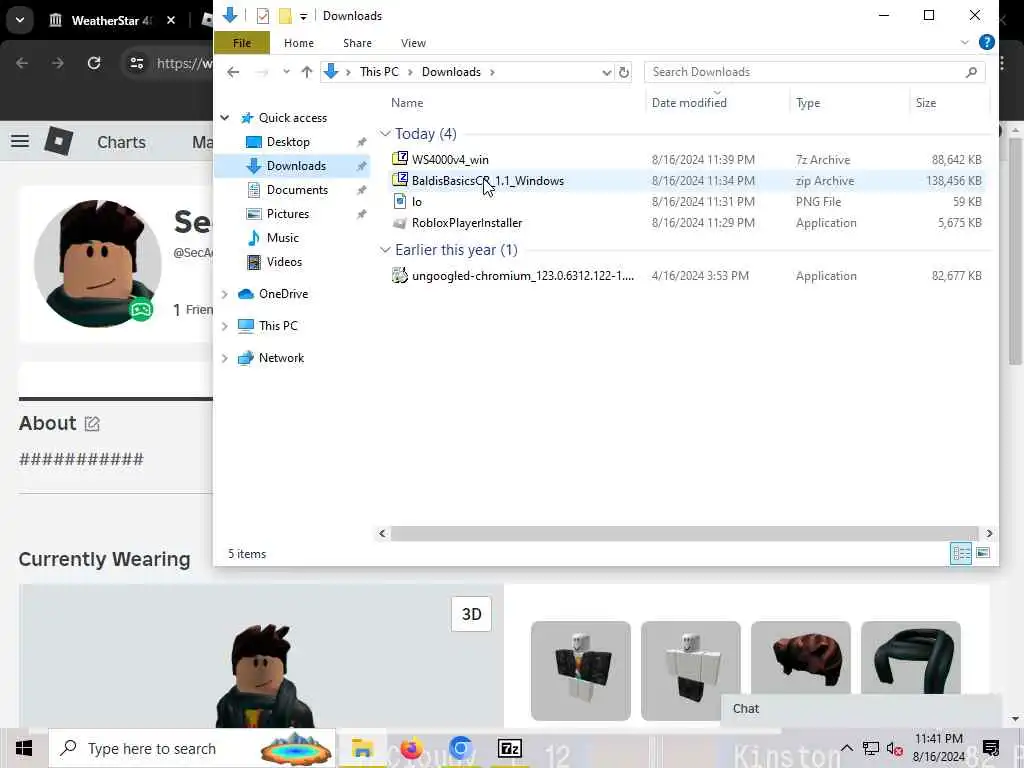The height and width of the screenshot is (768, 1024).
Task: Click horizontal scrollbar right arrow
Action: (989, 534)
